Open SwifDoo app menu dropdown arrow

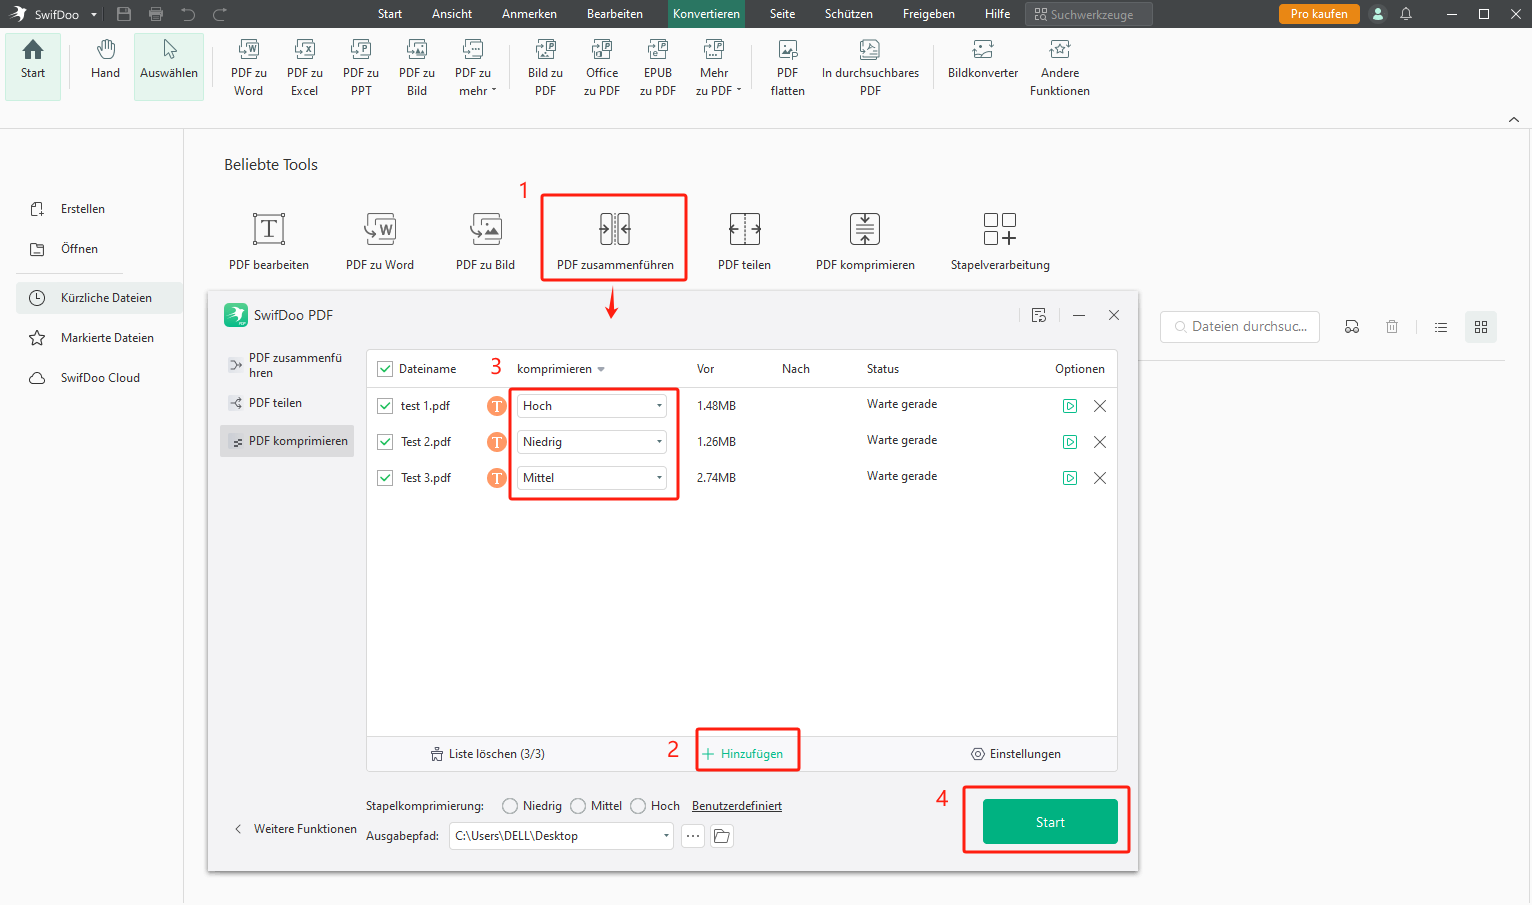94,15
